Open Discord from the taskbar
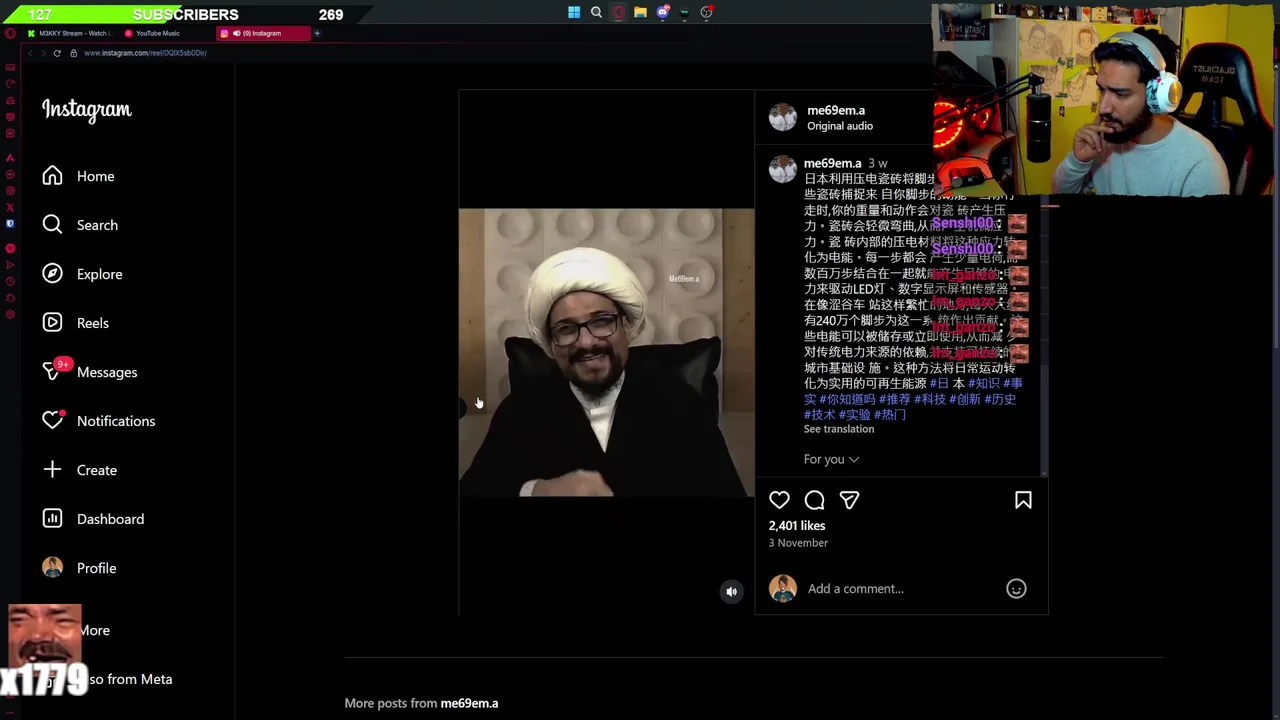The image size is (1280, 720). point(662,13)
